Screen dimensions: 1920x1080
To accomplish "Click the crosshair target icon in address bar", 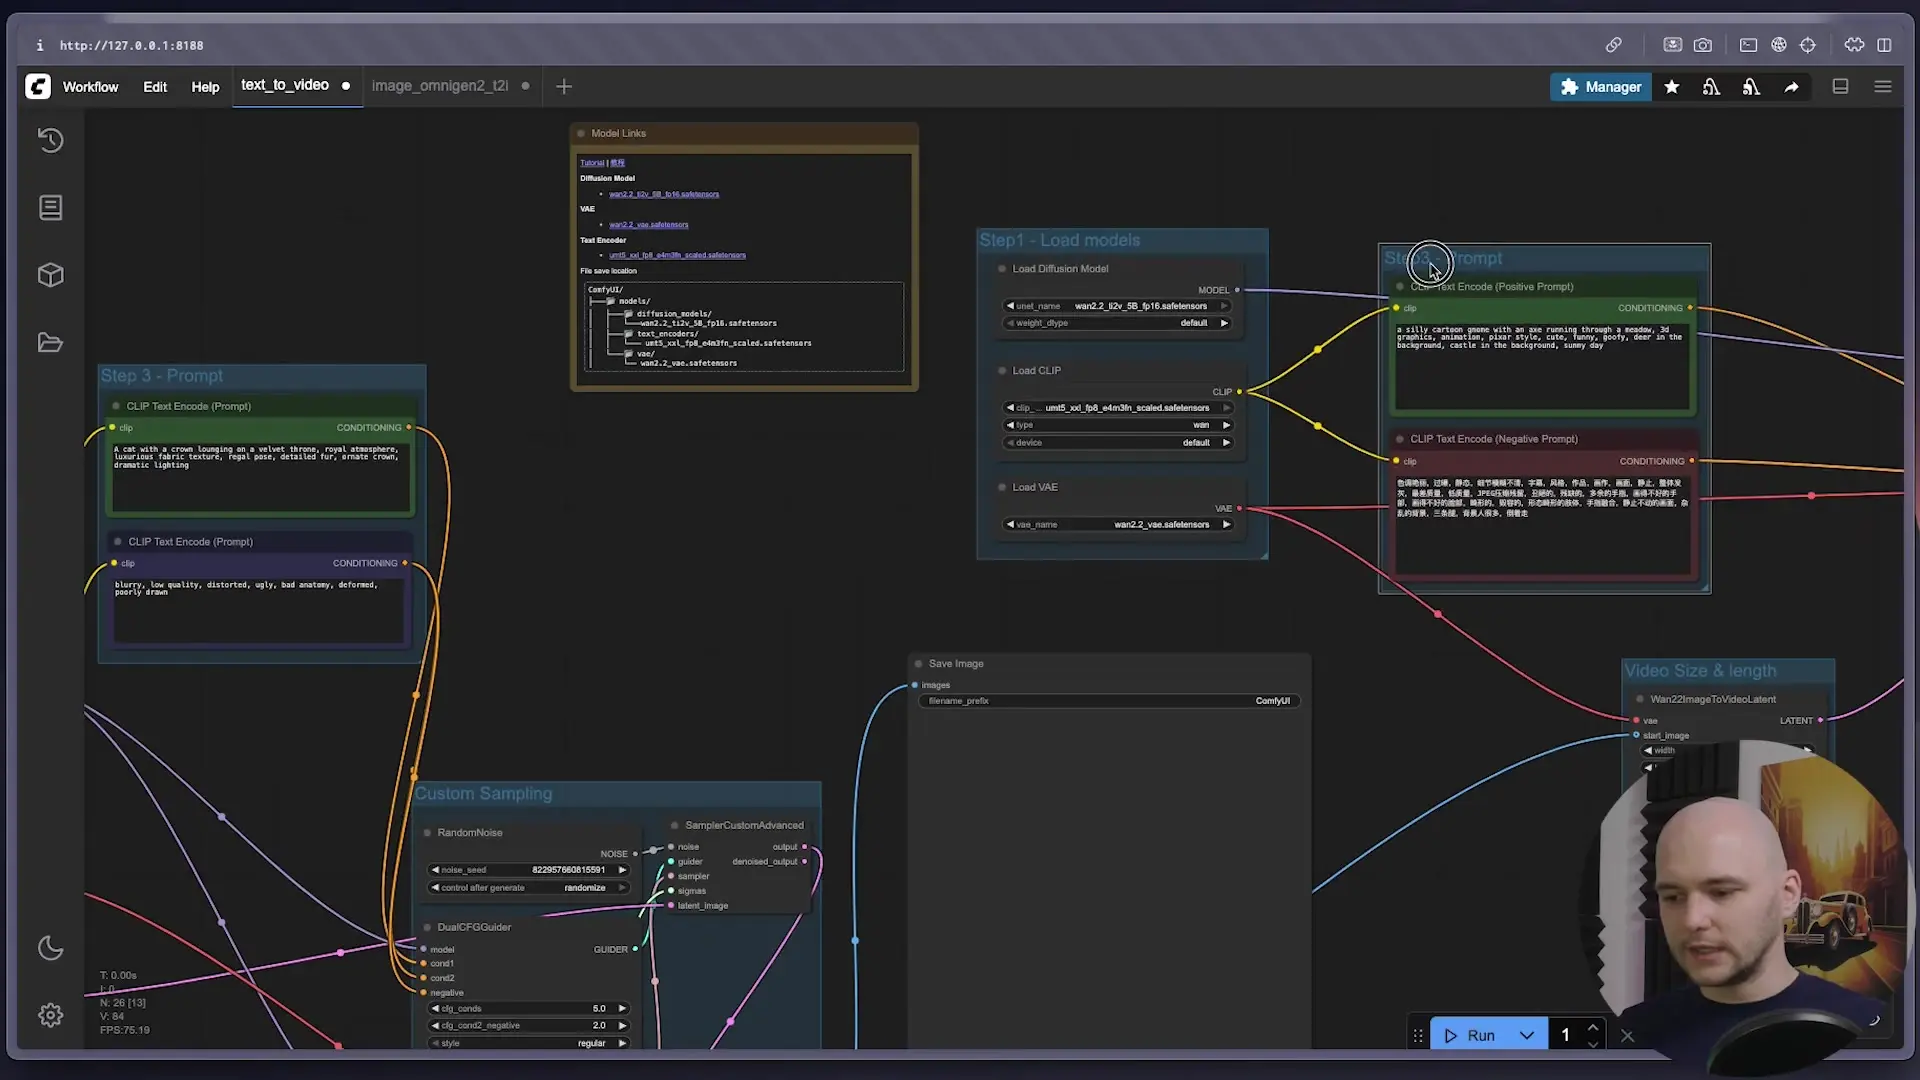I will click(1808, 45).
